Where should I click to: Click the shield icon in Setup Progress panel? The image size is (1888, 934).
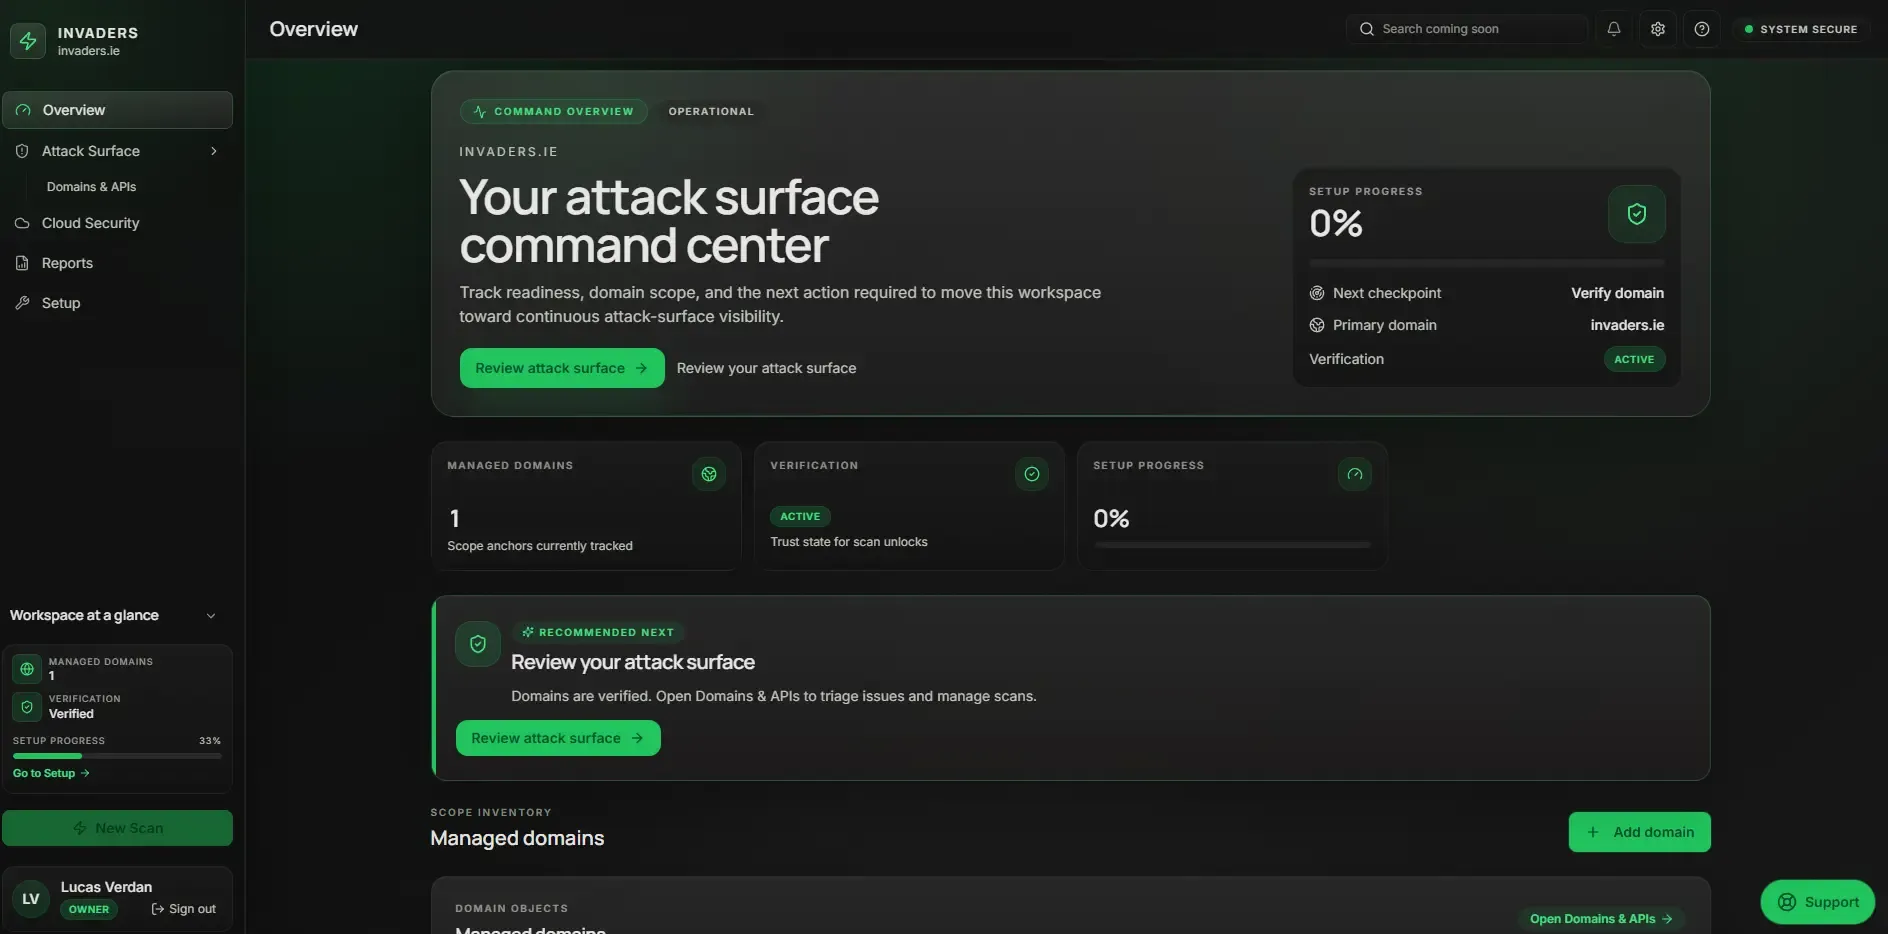click(1637, 214)
